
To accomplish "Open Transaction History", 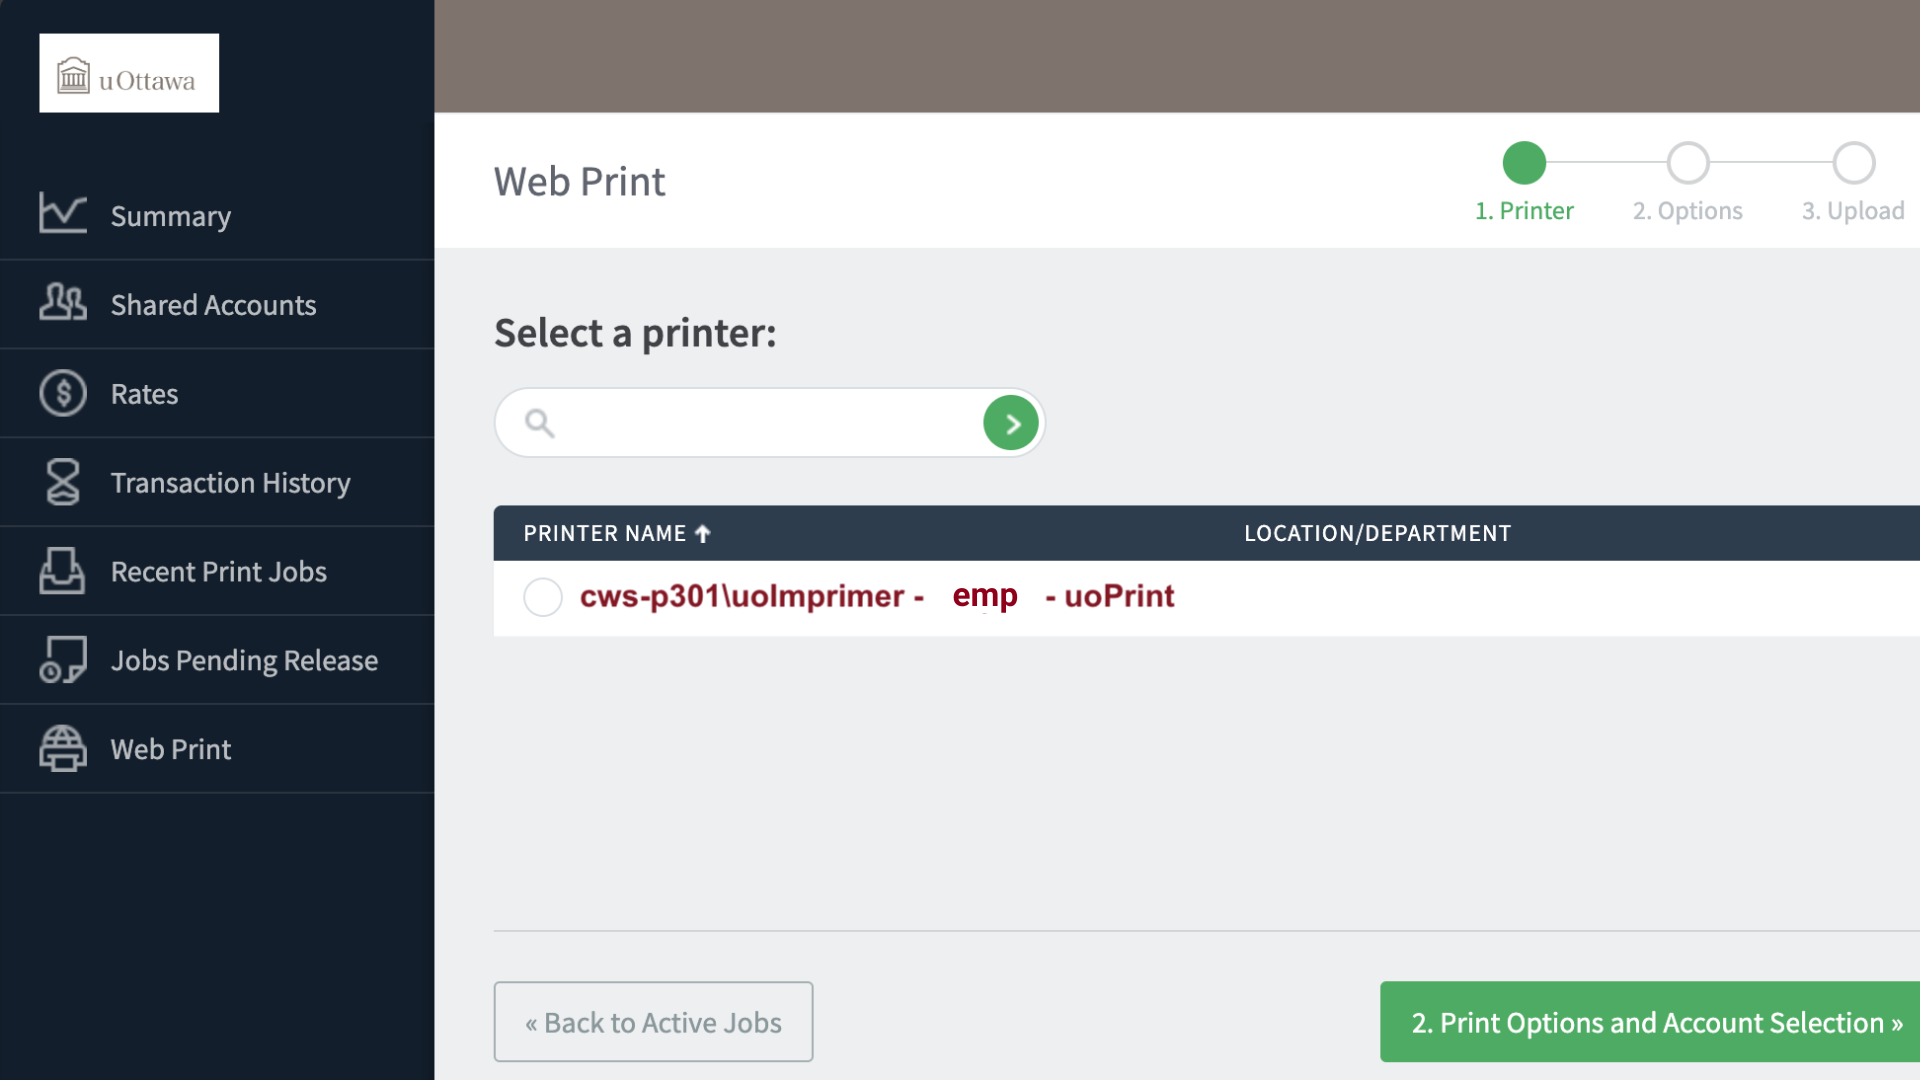I will (217, 482).
